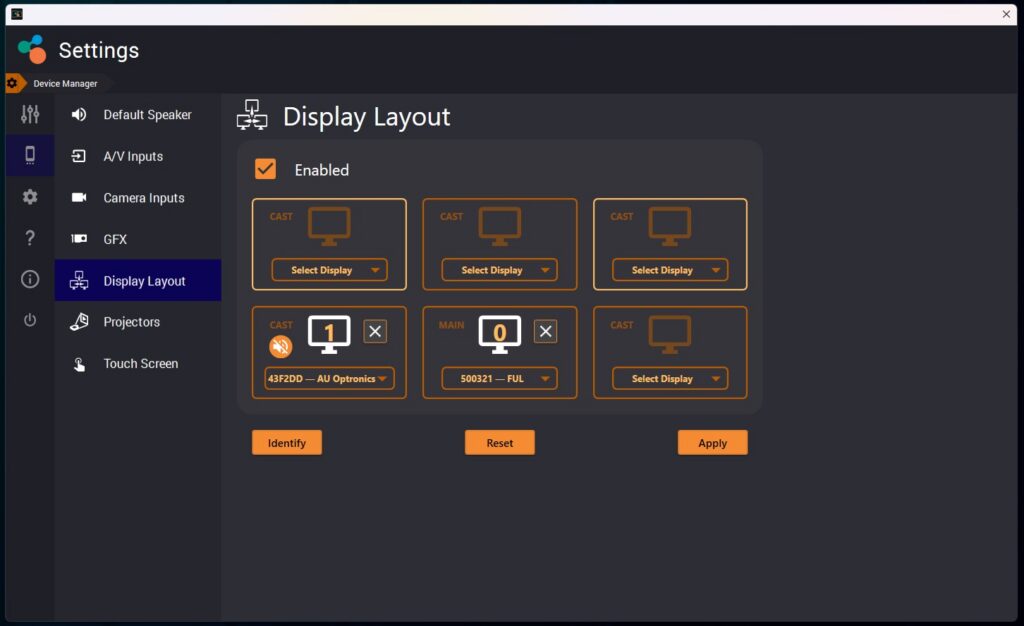Screen dimensions: 1024x626
Task: Select the device manager phone icon
Action: [x=30, y=155]
